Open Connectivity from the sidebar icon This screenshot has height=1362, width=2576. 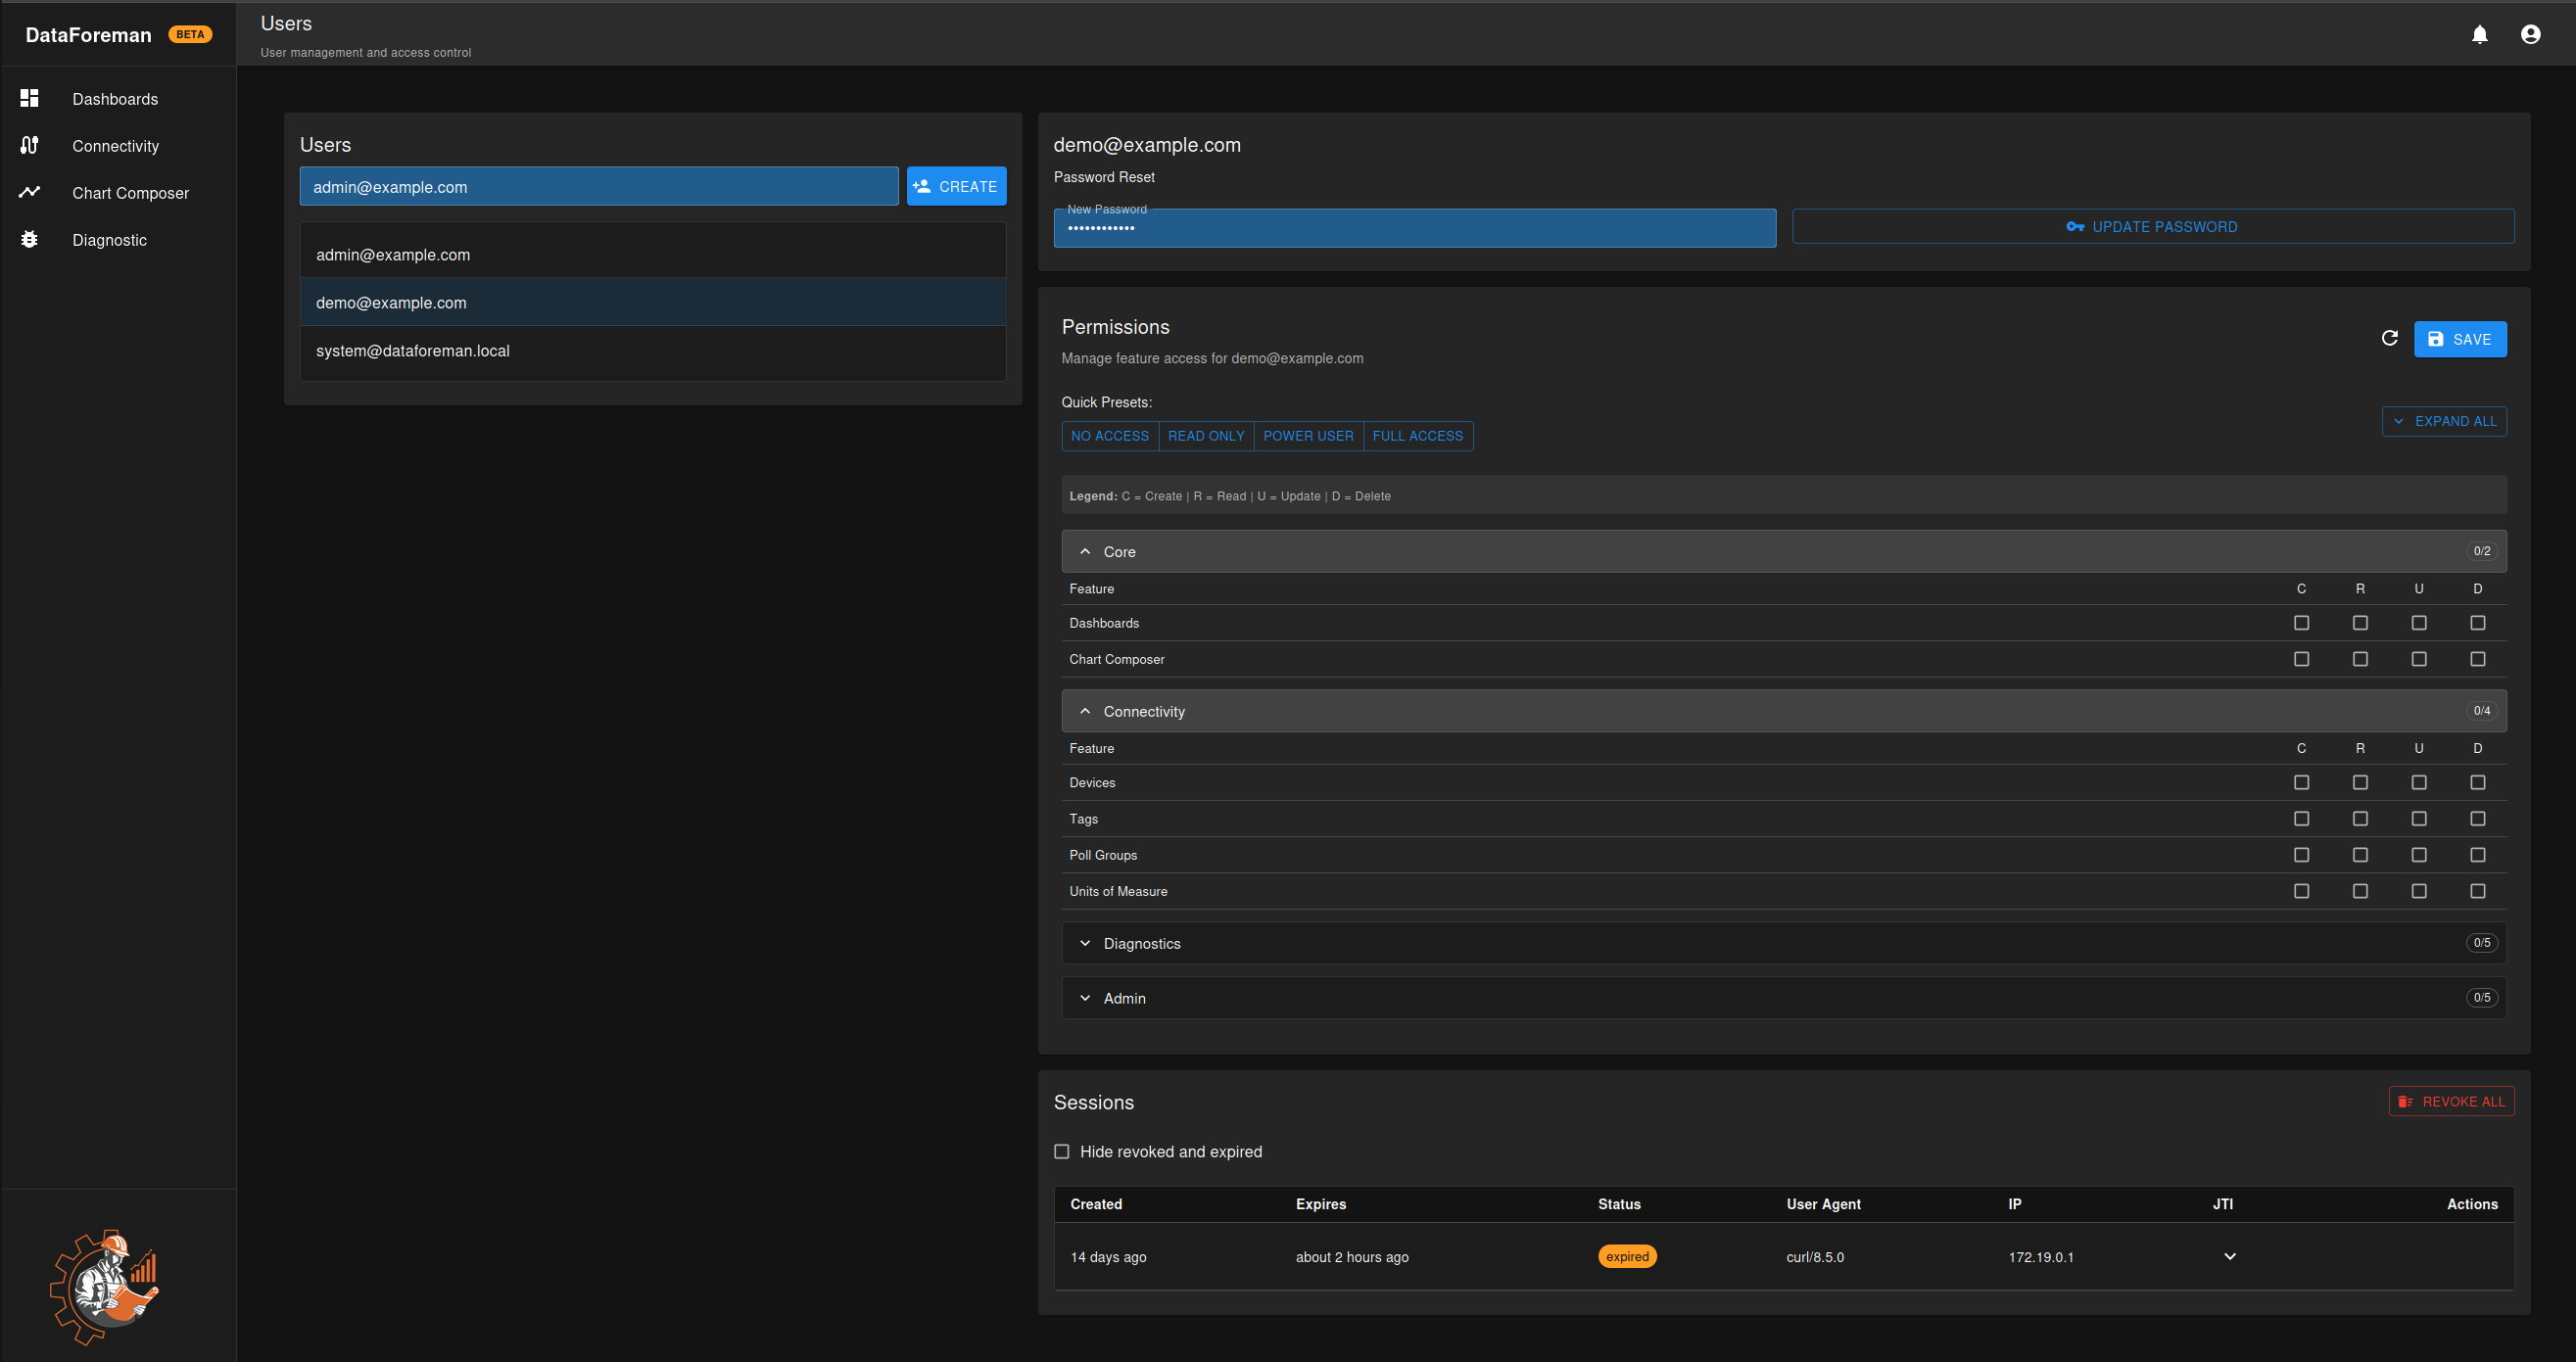[29, 145]
